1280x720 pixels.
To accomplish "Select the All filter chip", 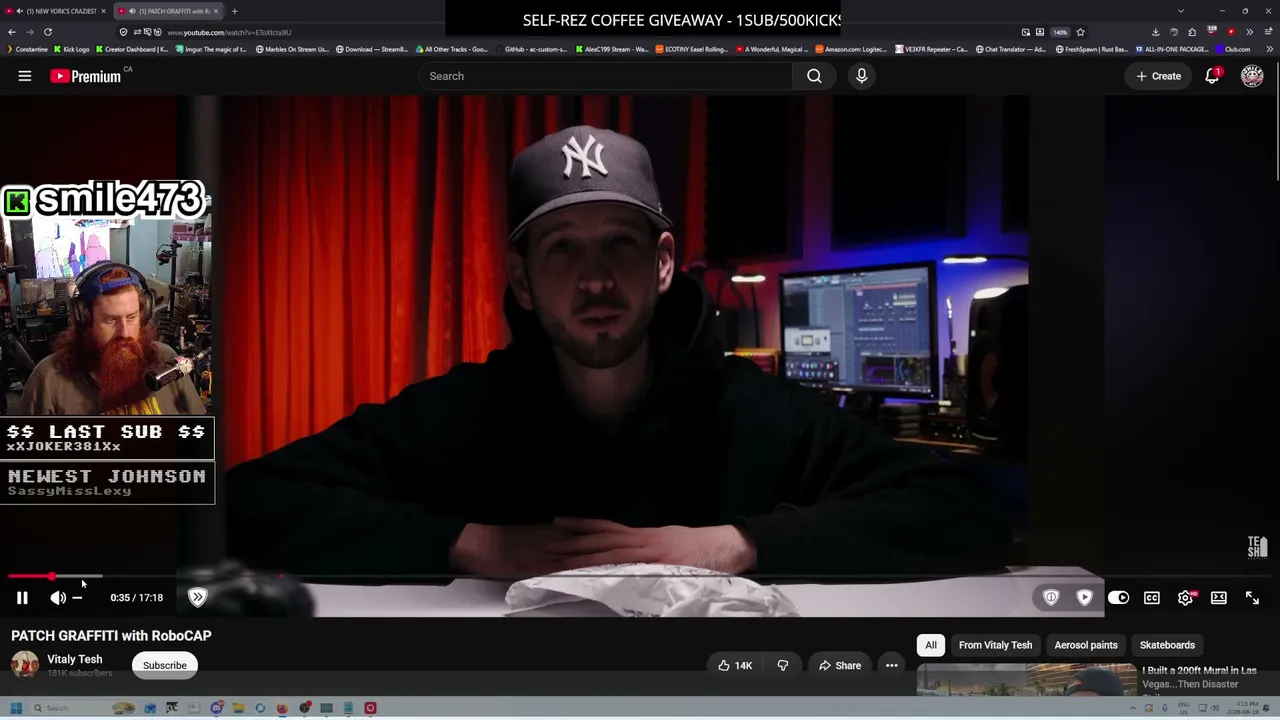I will (x=931, y=645).
